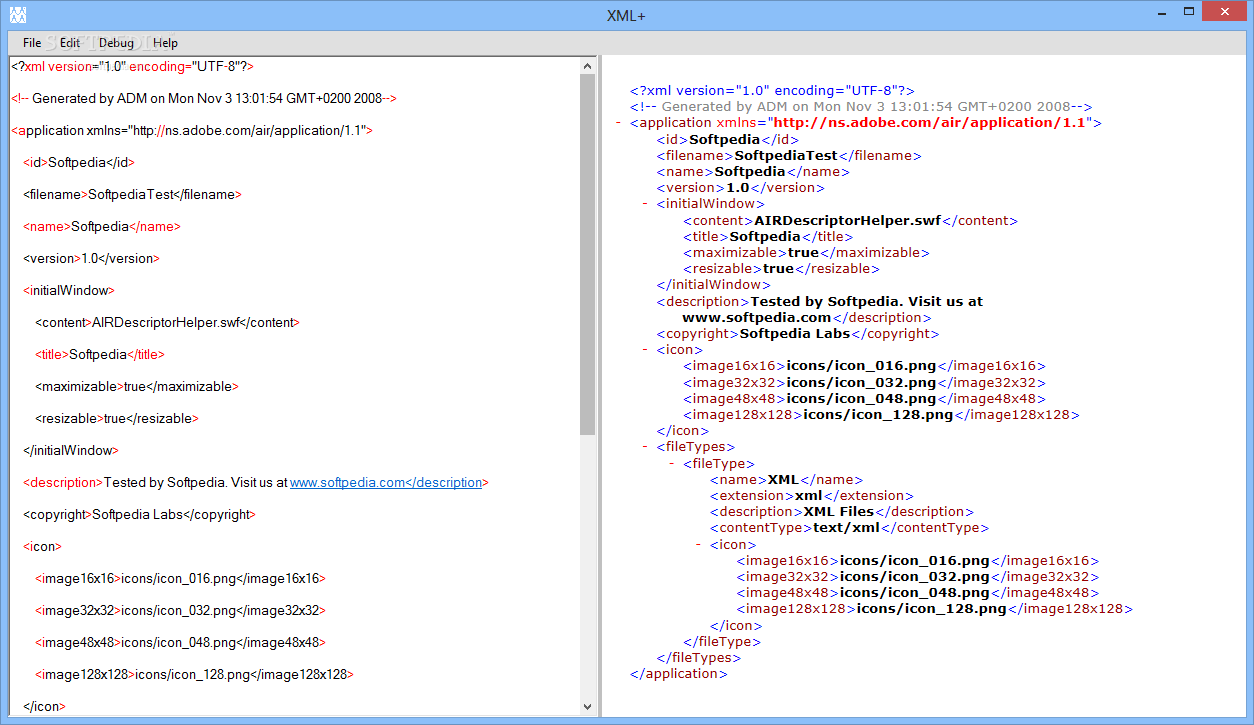Click the version 1.0 line in editor

[x=91, y=258]
